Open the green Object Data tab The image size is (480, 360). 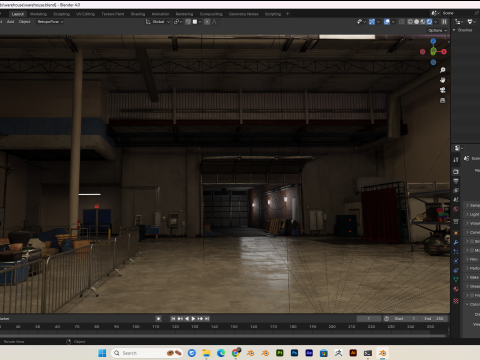(x=456, y=279)
